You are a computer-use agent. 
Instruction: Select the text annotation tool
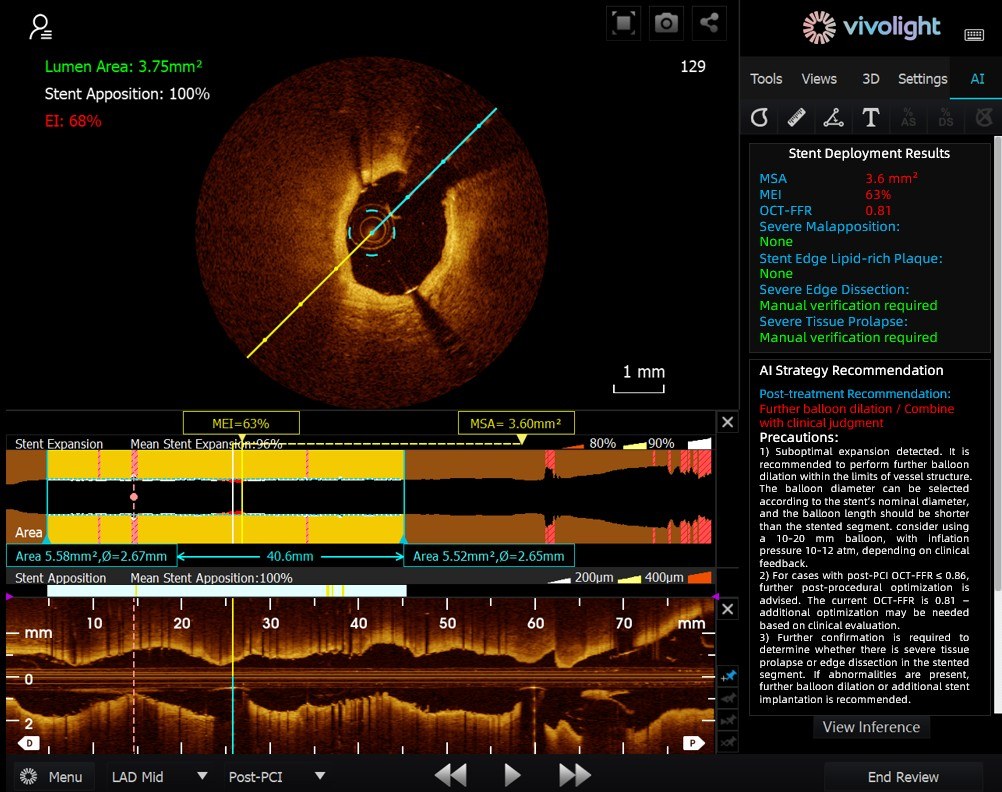[870, 118]
